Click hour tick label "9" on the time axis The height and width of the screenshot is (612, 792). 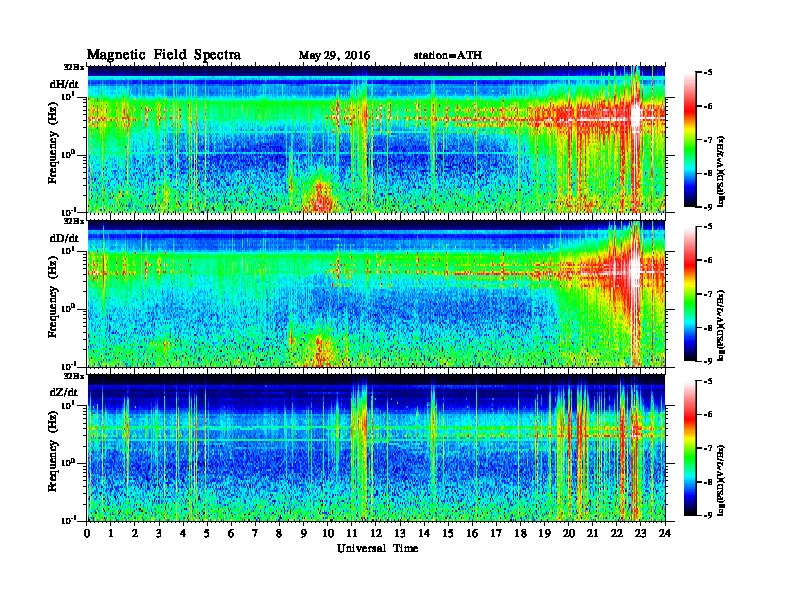(x=304, y=533)
